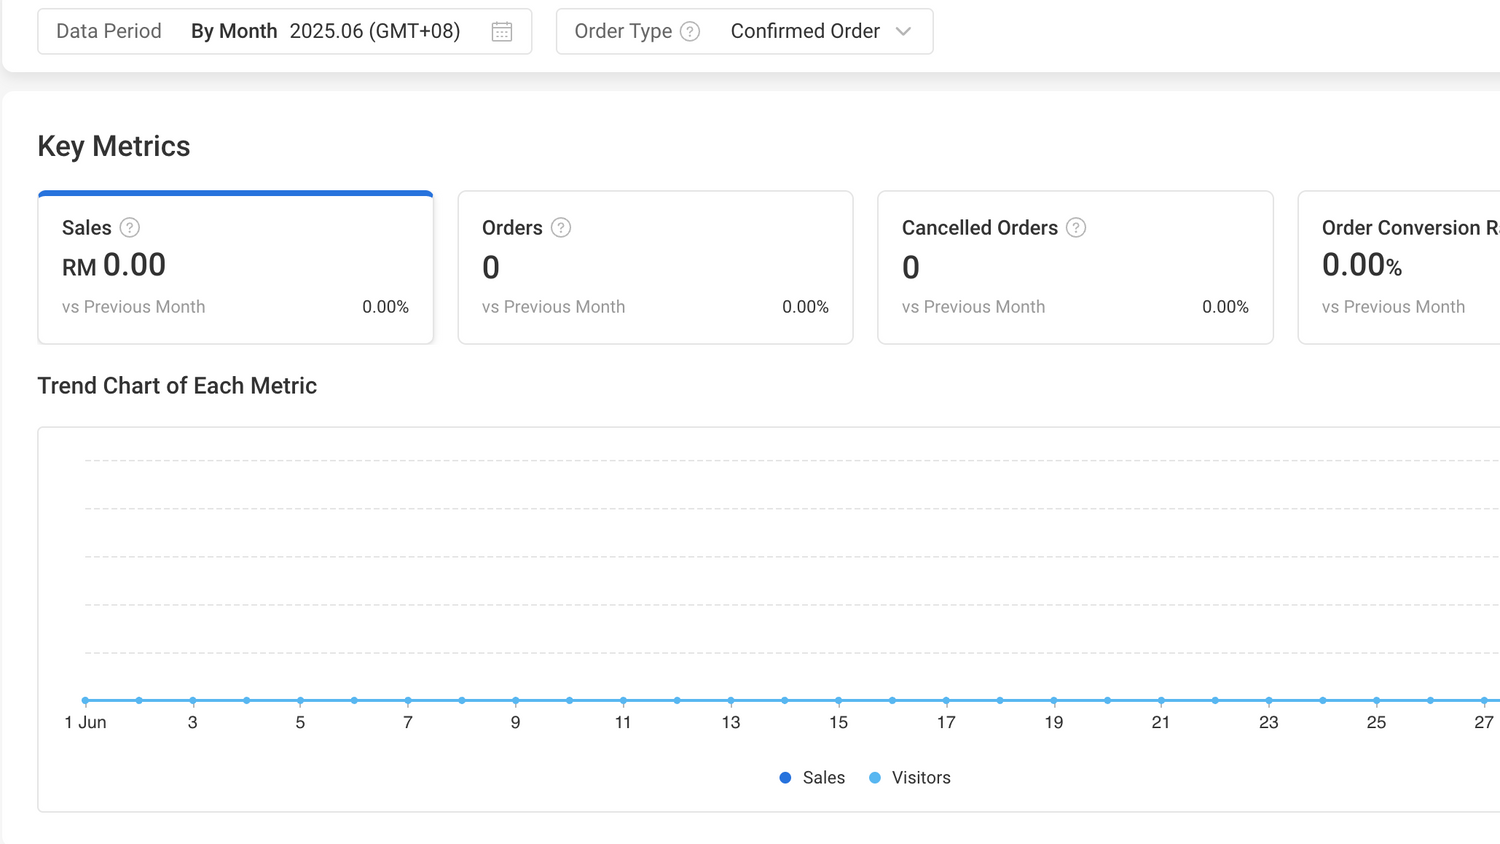The image size is (1500, 844).
Task: Open the calendar date picker icon
Action: [502, 32]
